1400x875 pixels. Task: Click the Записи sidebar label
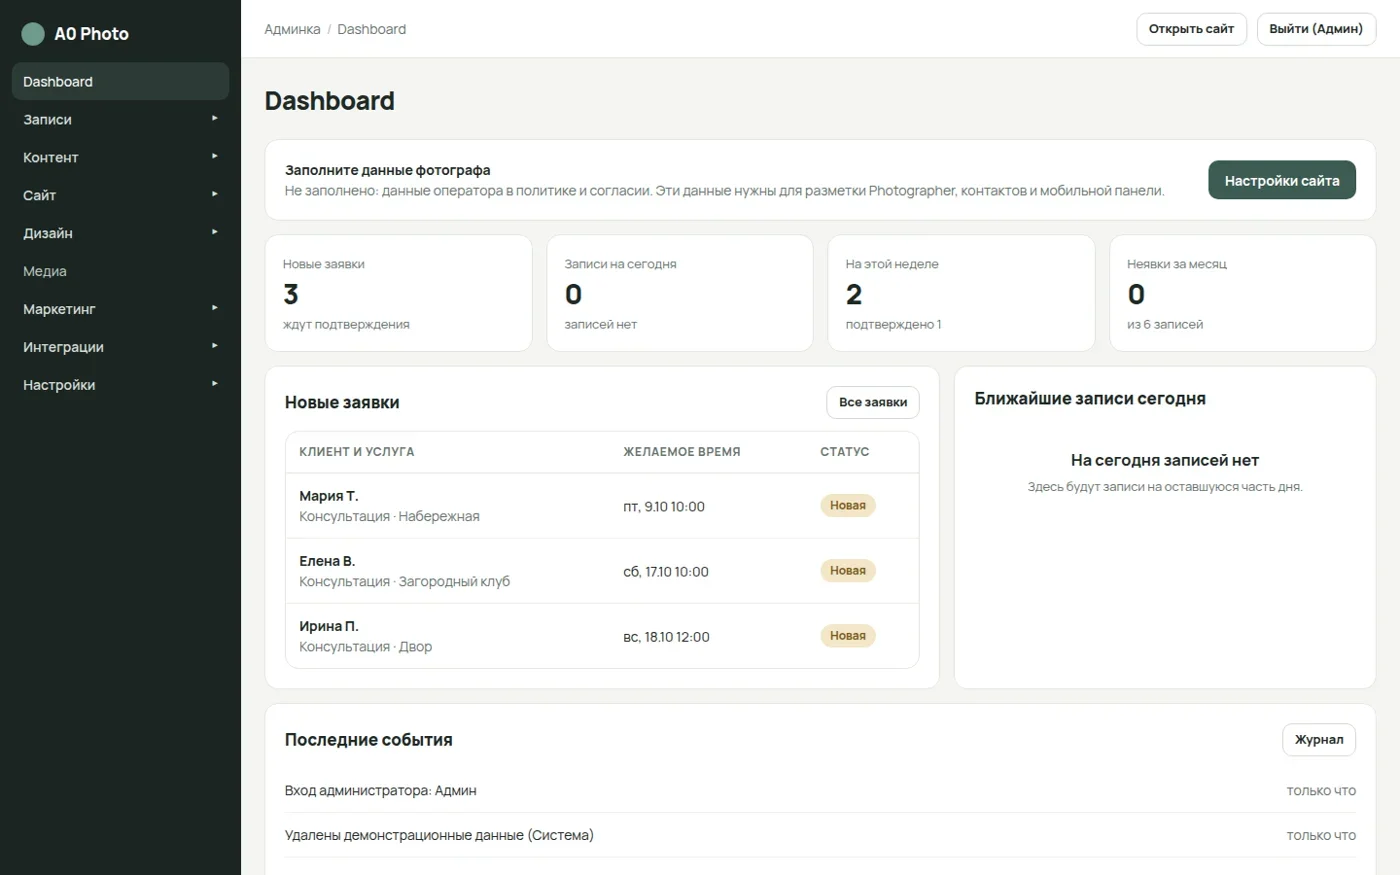click(x=47, y=120)
